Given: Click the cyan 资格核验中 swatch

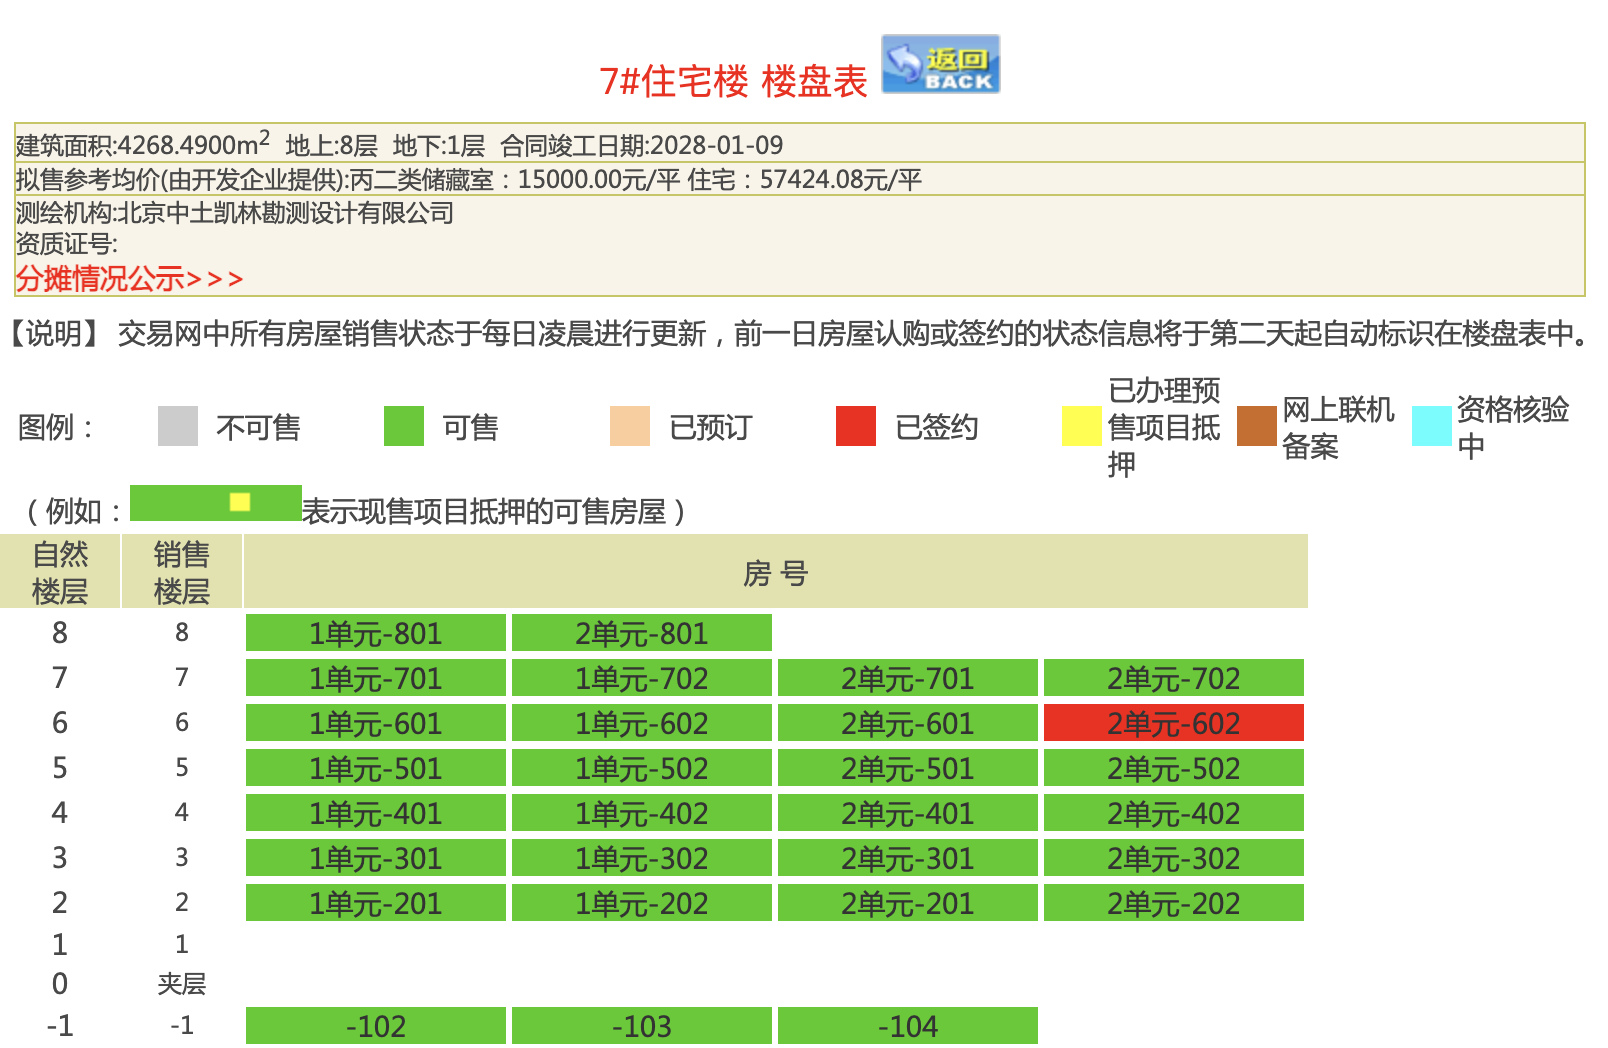Looking at the screenshot, I should coord(1432,426).
